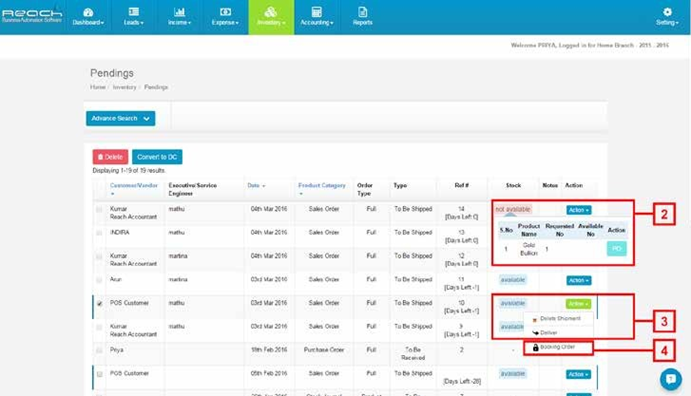This screenshot has height=396, width=691.
Task: Open Action dropdown for Kumar Ref 14 row
Action: coord(579,210)
